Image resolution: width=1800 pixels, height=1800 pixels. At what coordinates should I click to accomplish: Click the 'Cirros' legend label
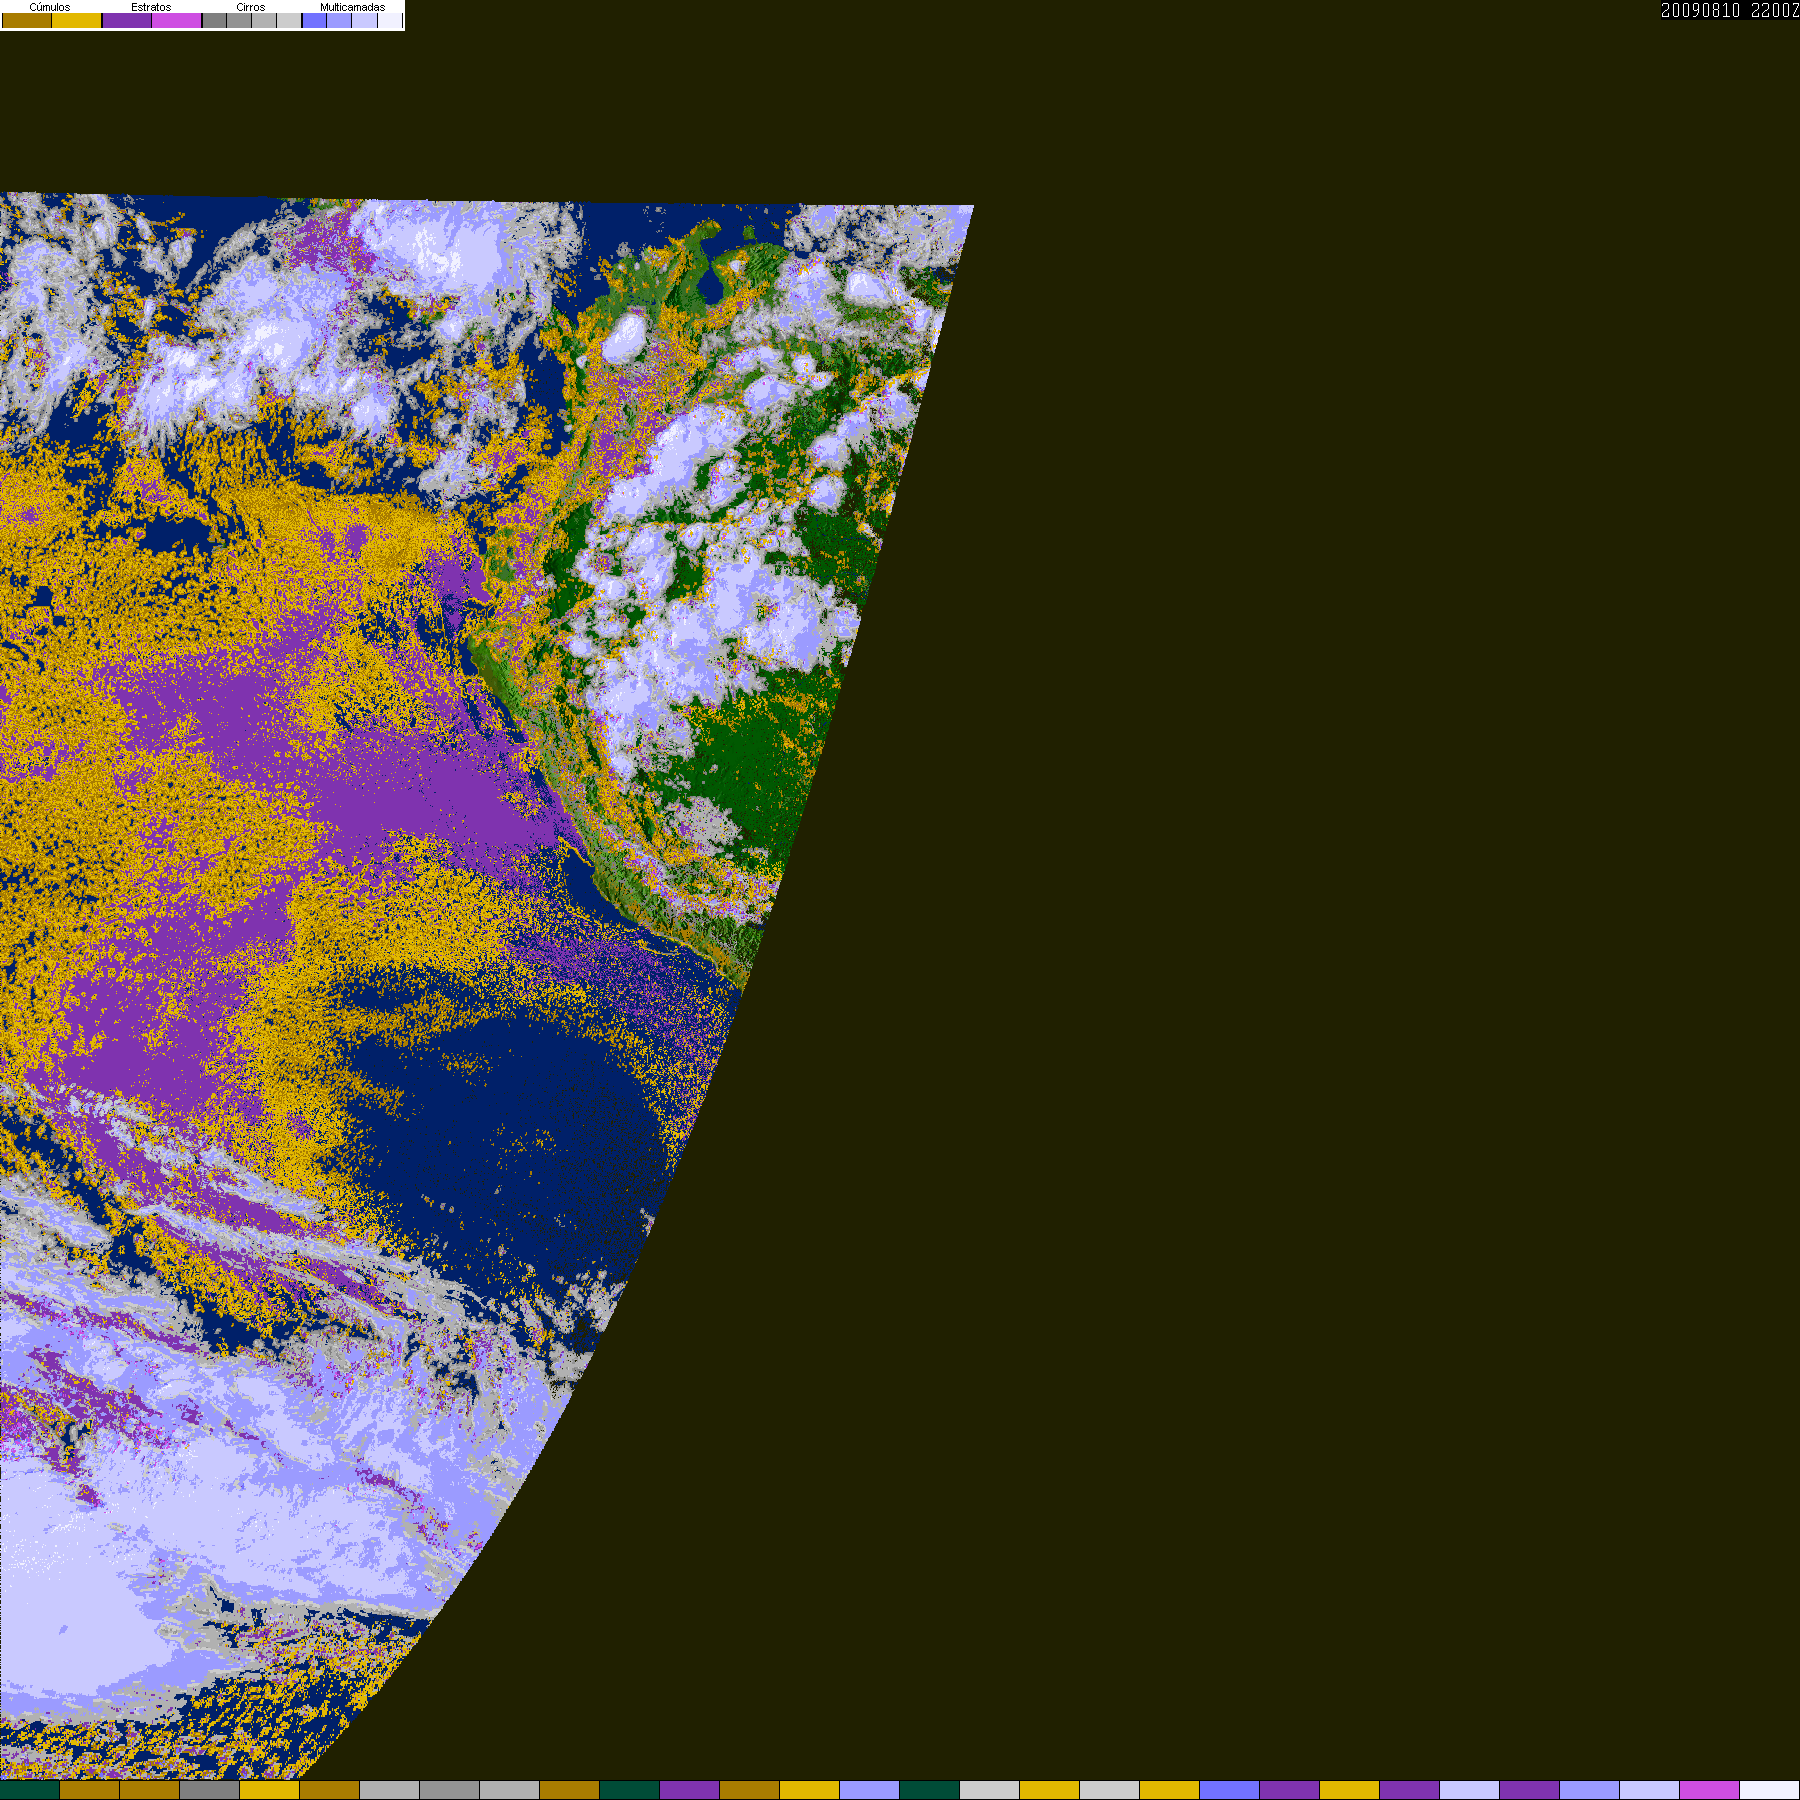tap(251, 7)
